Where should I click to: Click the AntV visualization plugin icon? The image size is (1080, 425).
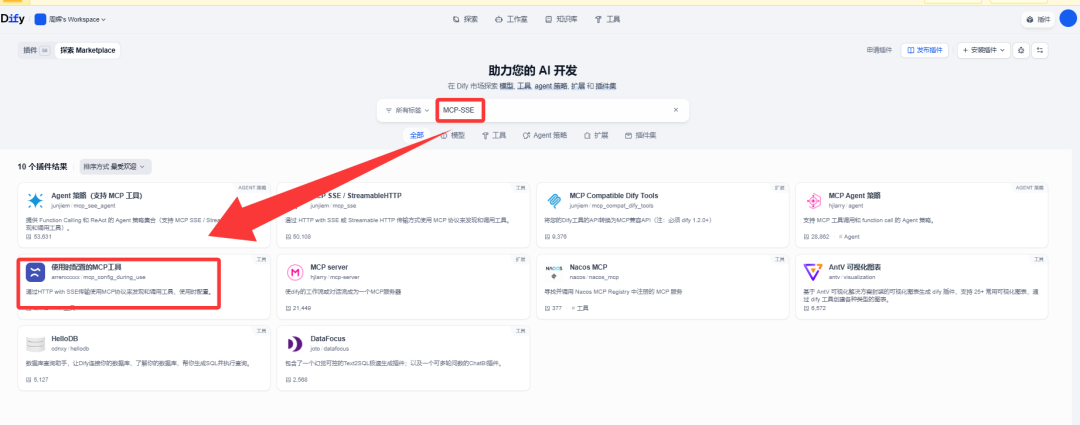813,273
